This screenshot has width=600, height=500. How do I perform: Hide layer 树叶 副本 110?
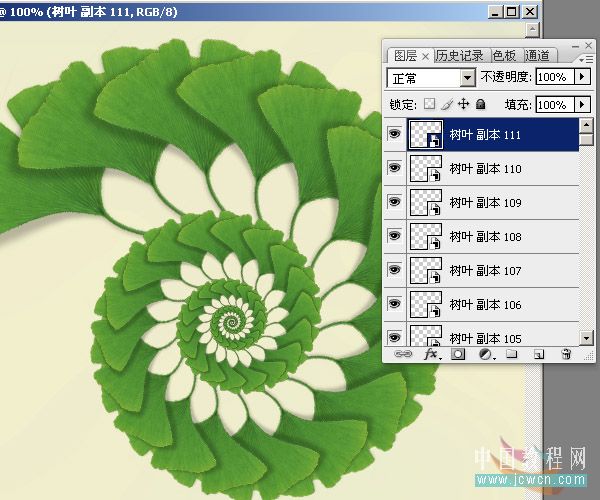tap(395, 168)
